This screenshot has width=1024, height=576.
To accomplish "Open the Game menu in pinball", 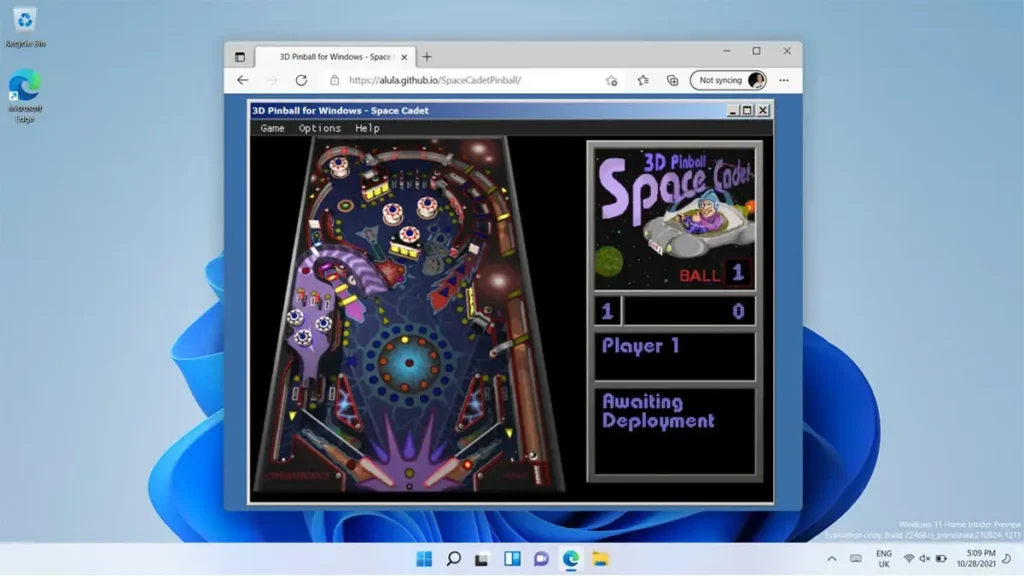I will tap(272, 128).
